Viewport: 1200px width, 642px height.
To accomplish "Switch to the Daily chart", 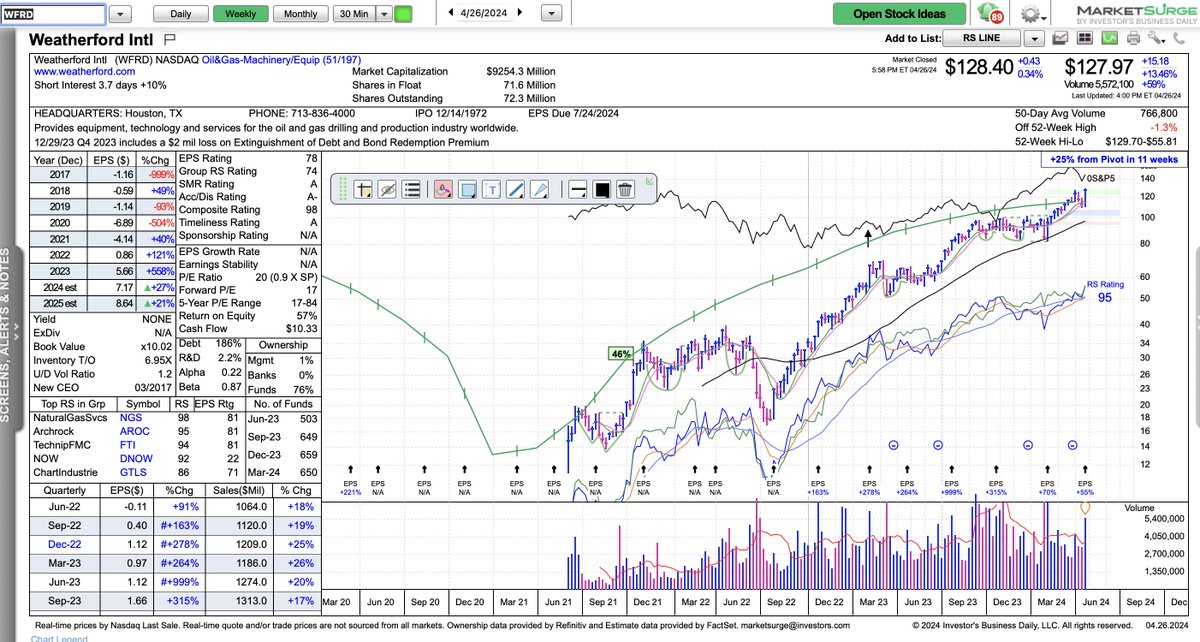I will point(181,14).
